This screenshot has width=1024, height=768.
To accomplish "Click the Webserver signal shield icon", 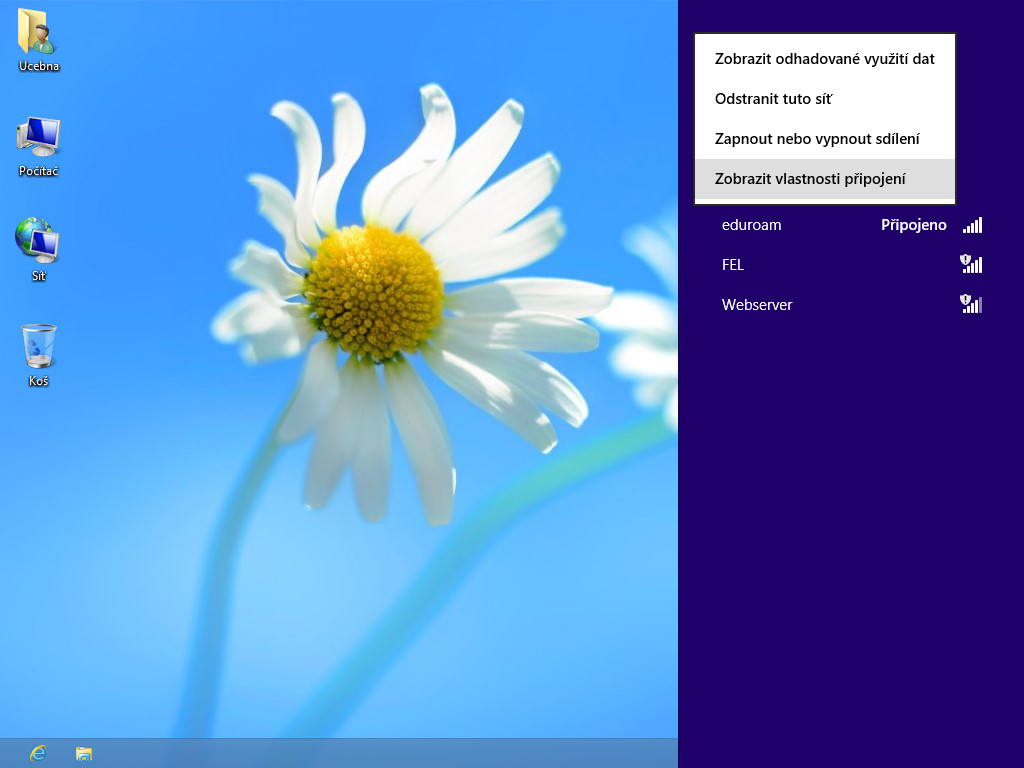I will click(x=971, y=304).
